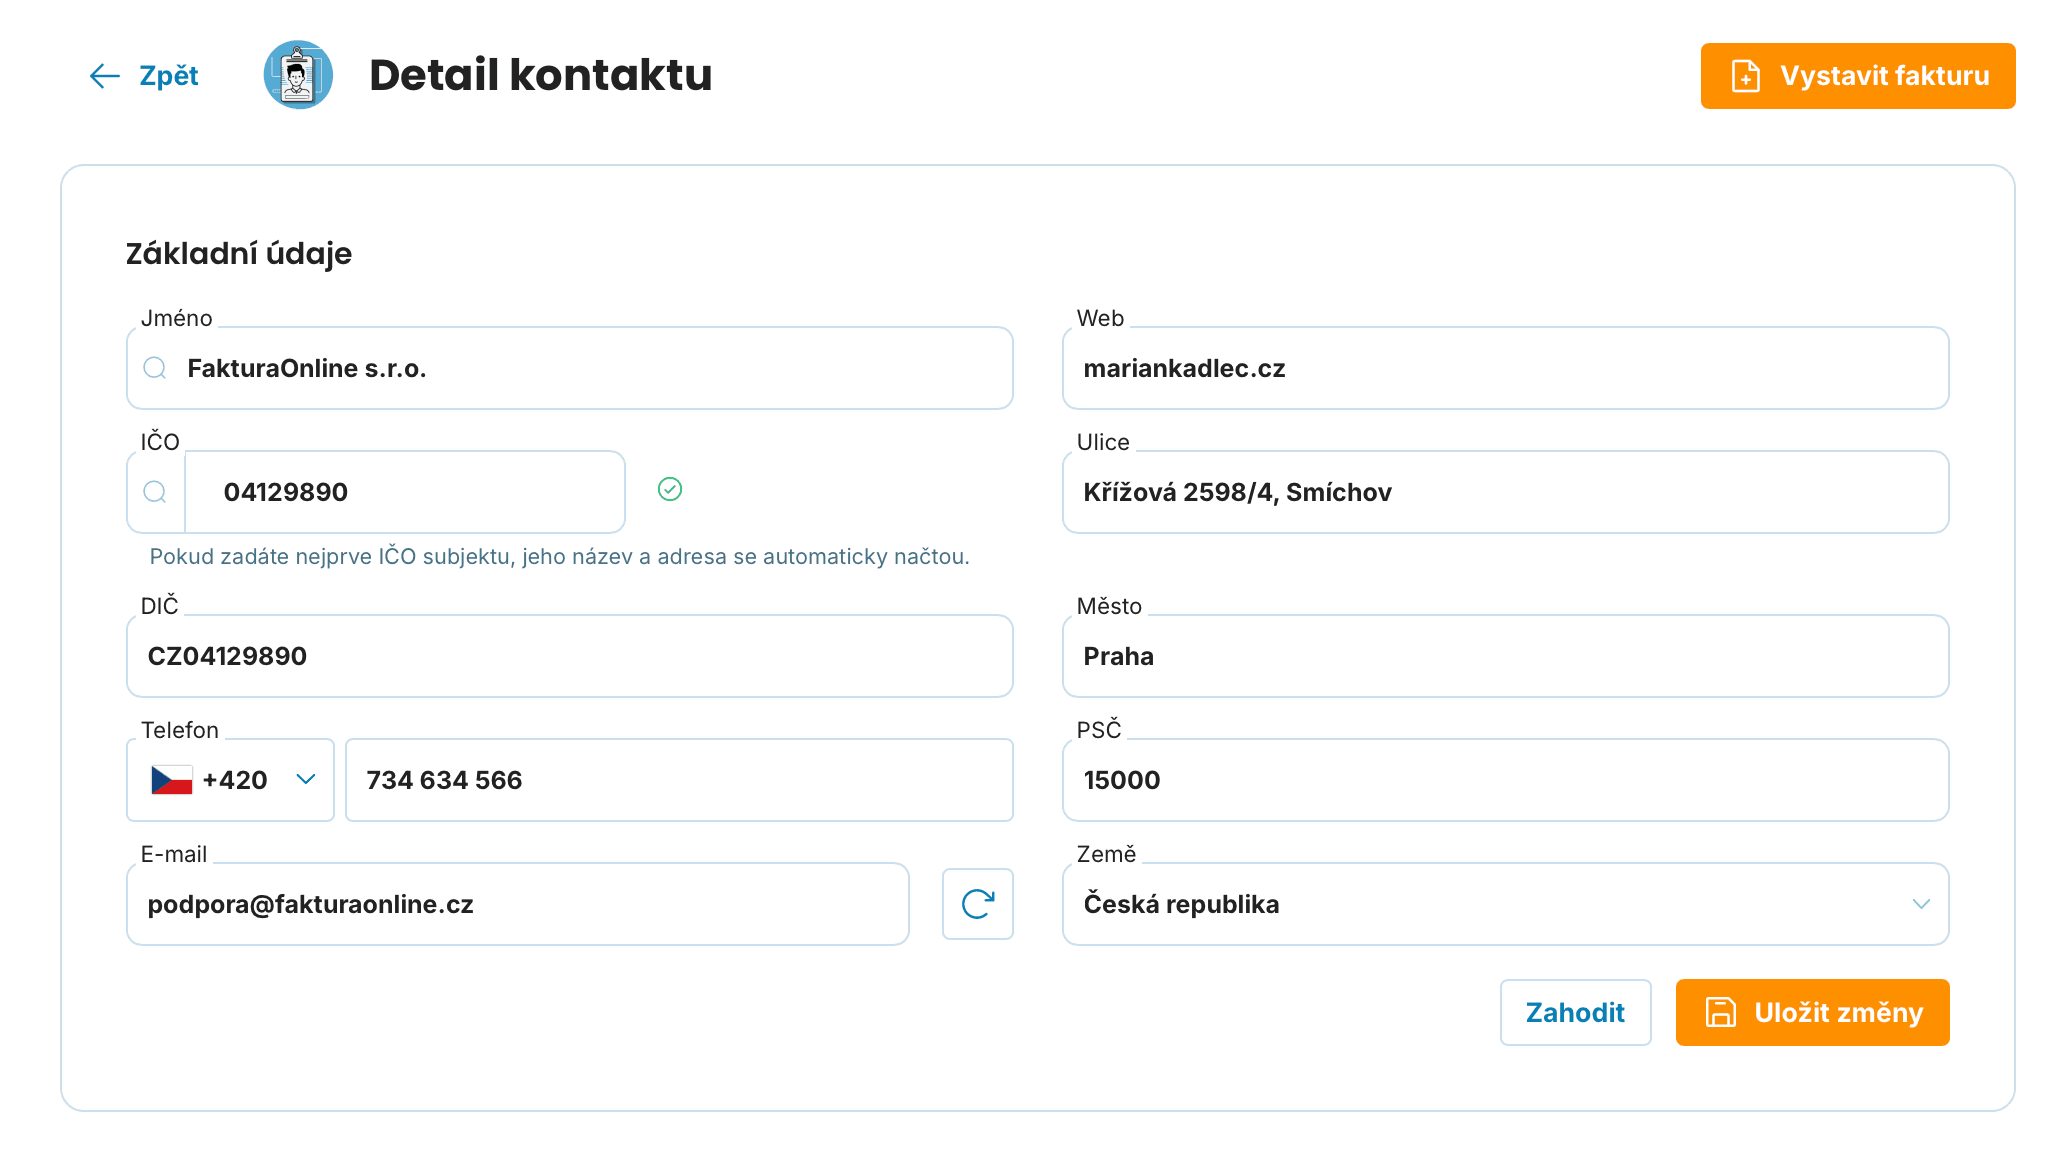Click the Web field mariankadlec.cz
The image size is (2072, 1154).
1506,368
